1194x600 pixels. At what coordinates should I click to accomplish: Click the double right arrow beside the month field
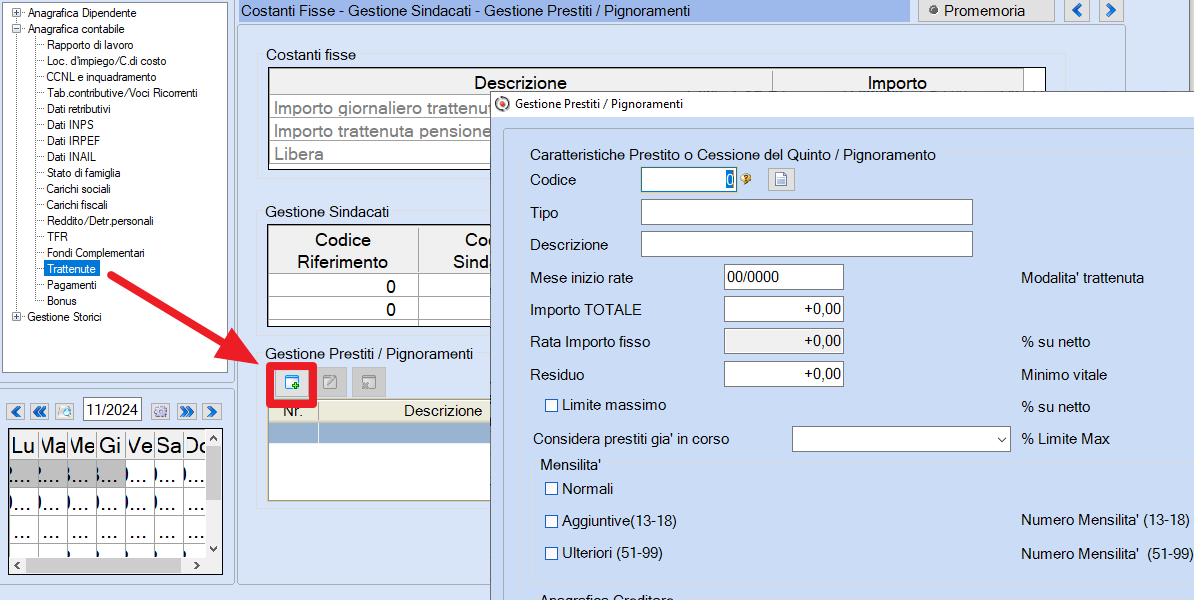(x=187, y=411)
